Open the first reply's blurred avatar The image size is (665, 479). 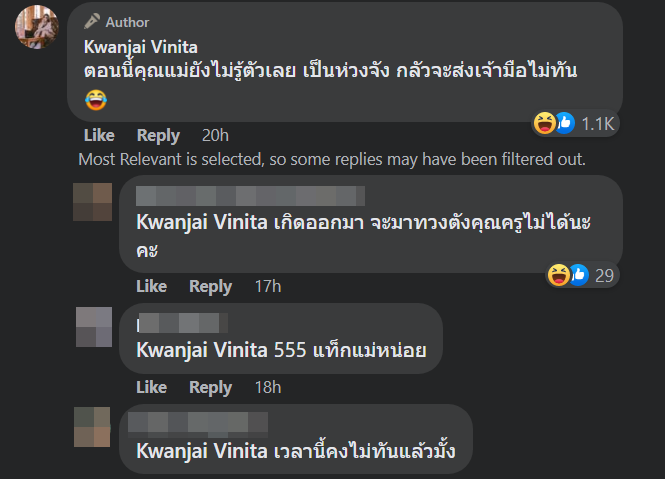point(93,201)
